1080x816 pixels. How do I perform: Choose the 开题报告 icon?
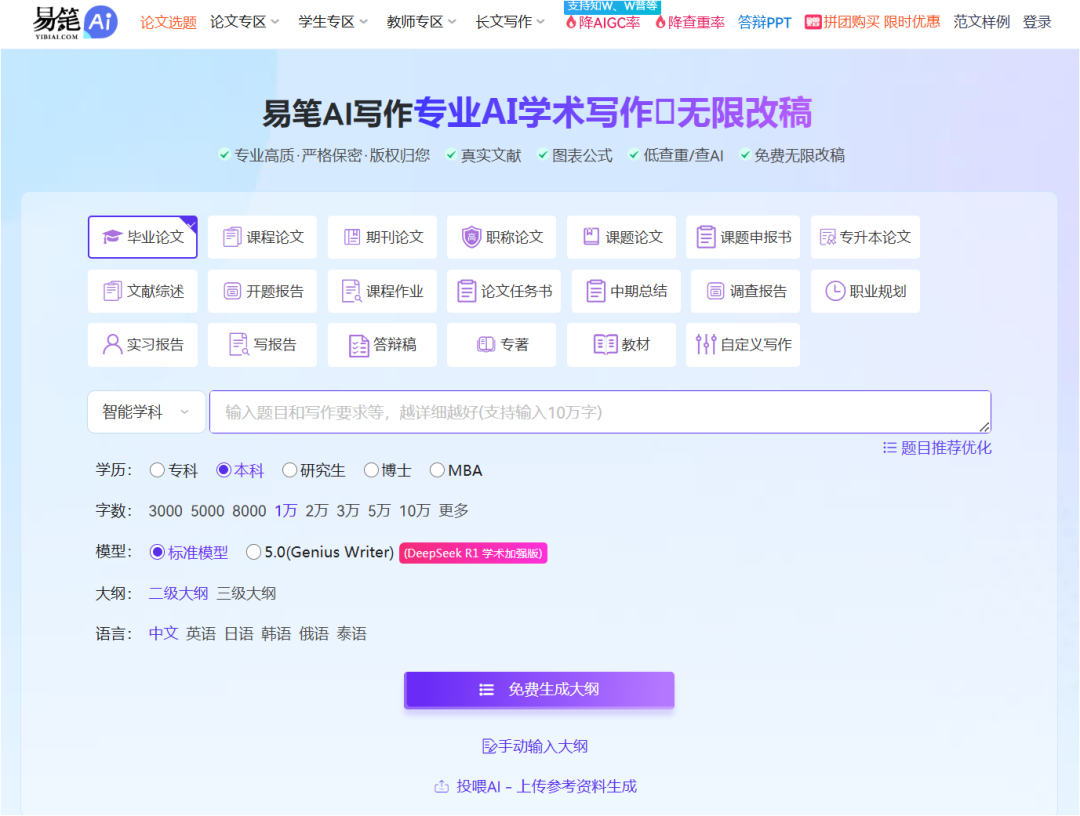click(x=232, y=291)
